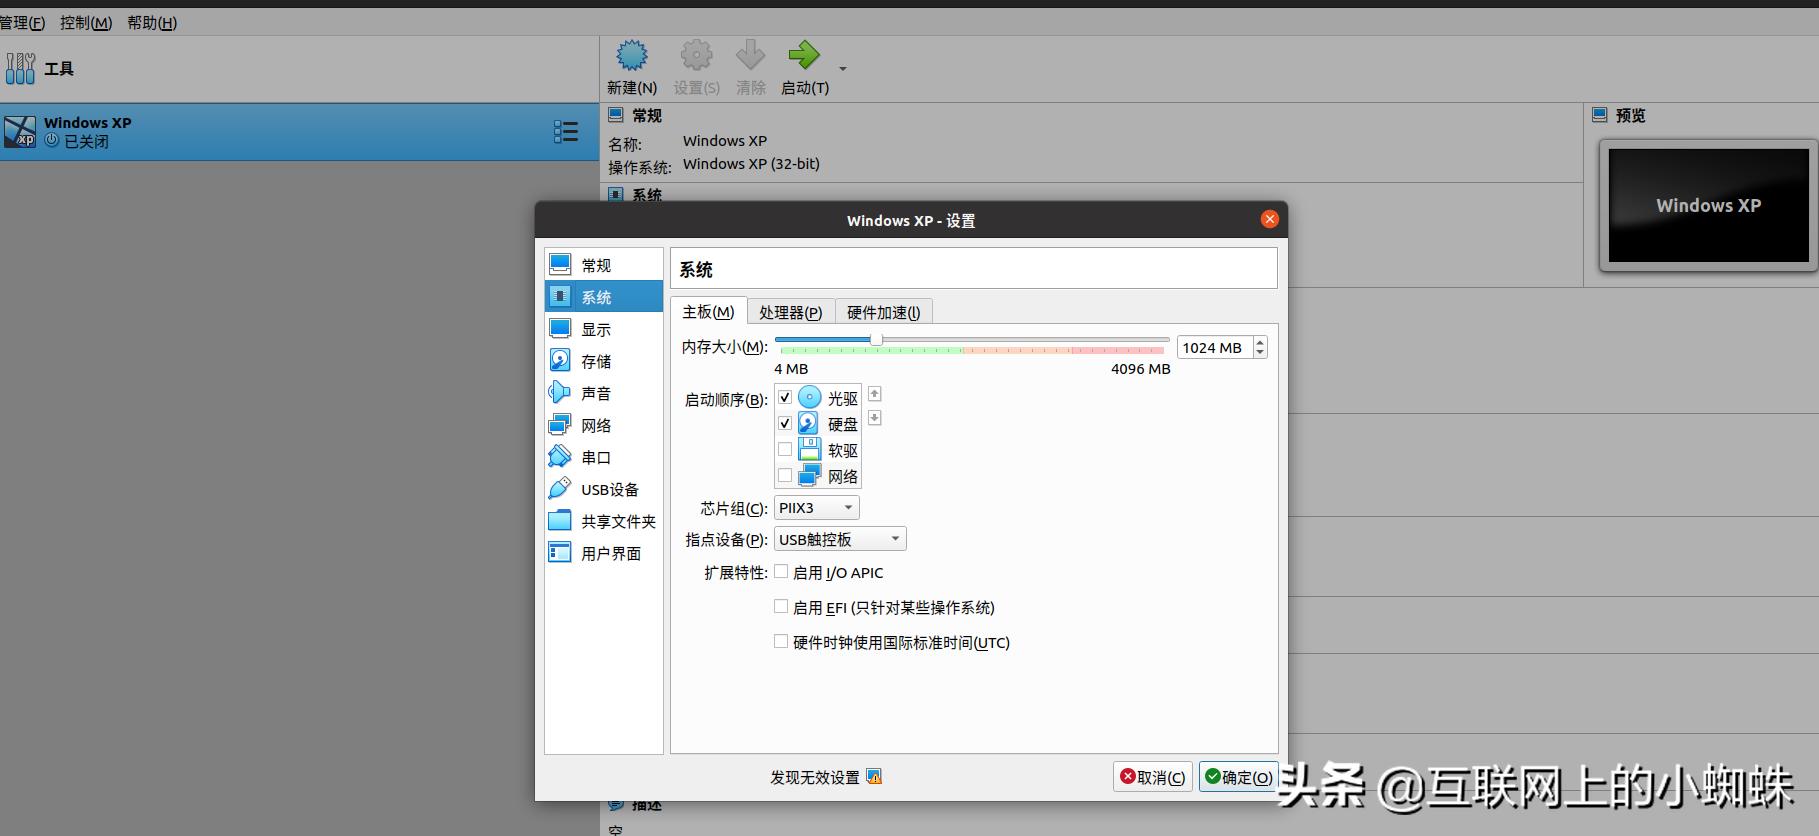Switch to the 主板(M) tab
This screenshot has height=836, width=1819.
(x=708, y=312)
